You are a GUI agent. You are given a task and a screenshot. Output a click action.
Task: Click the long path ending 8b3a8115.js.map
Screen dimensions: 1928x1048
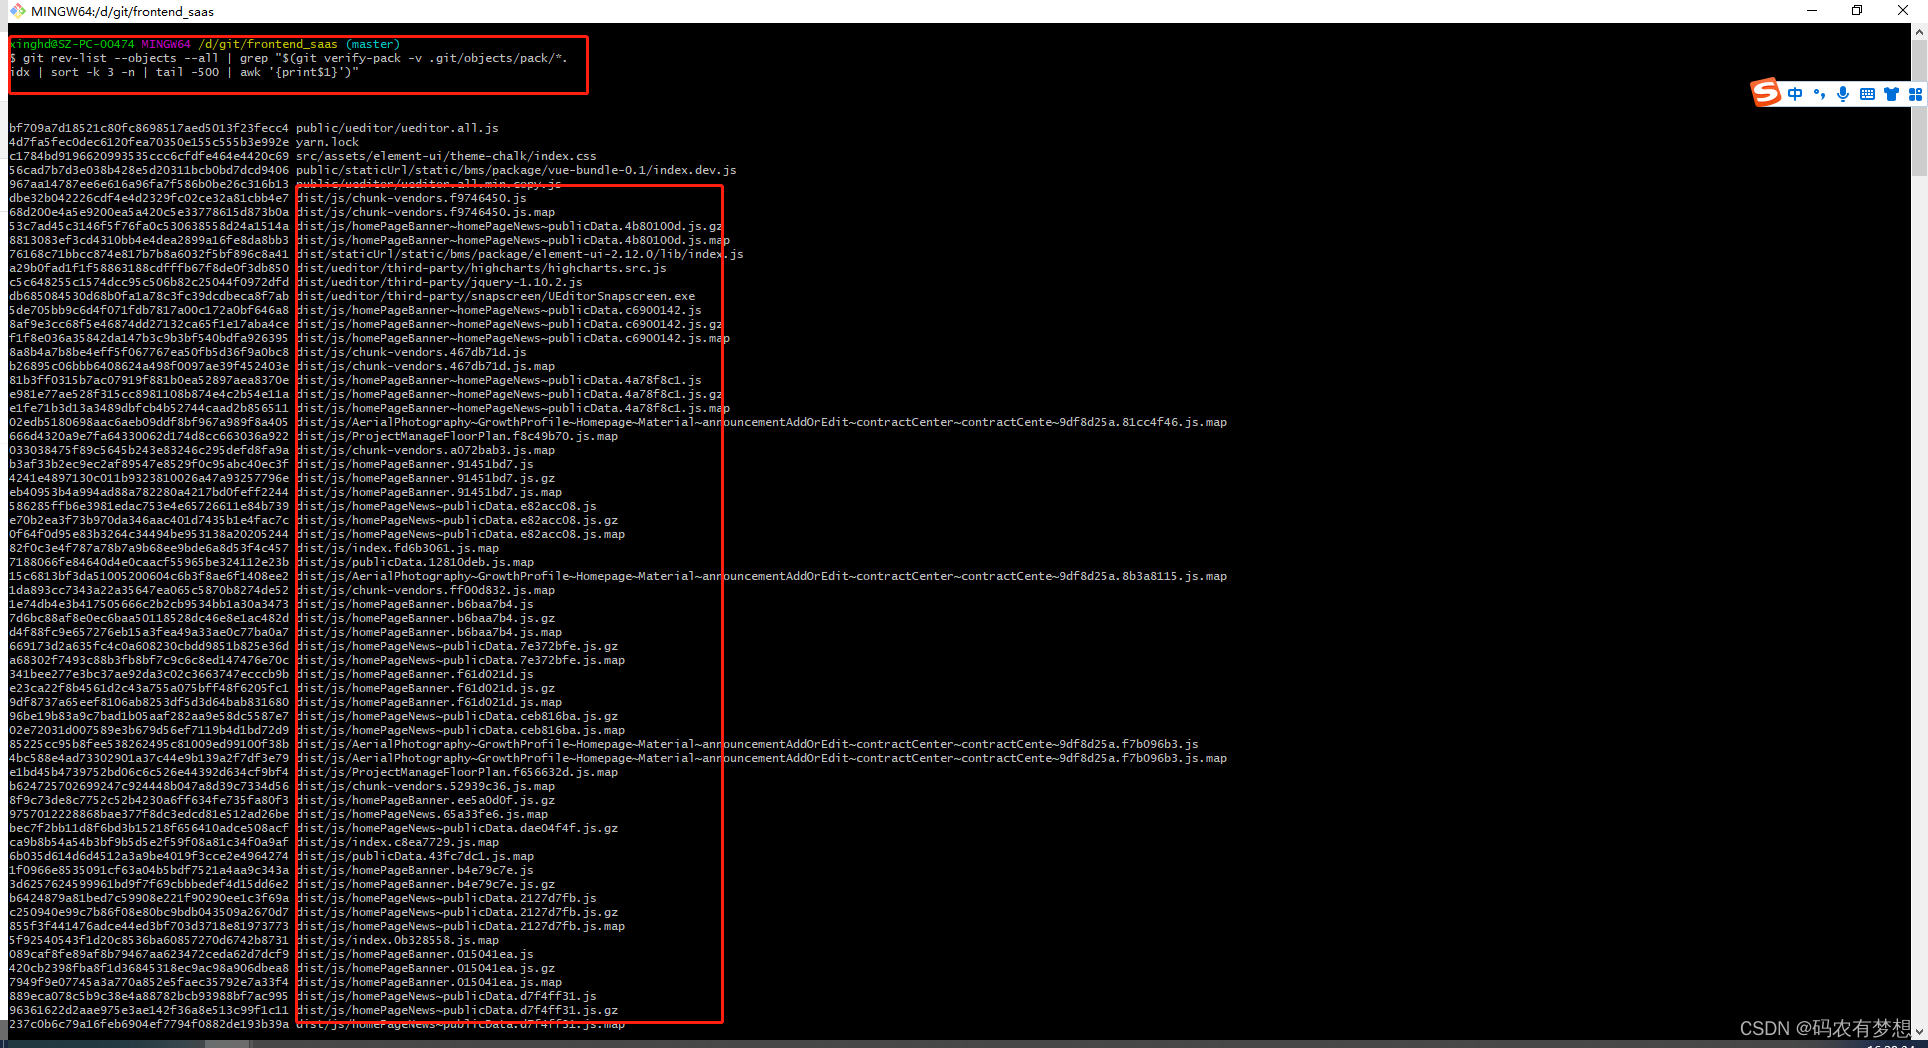[761, 576]
